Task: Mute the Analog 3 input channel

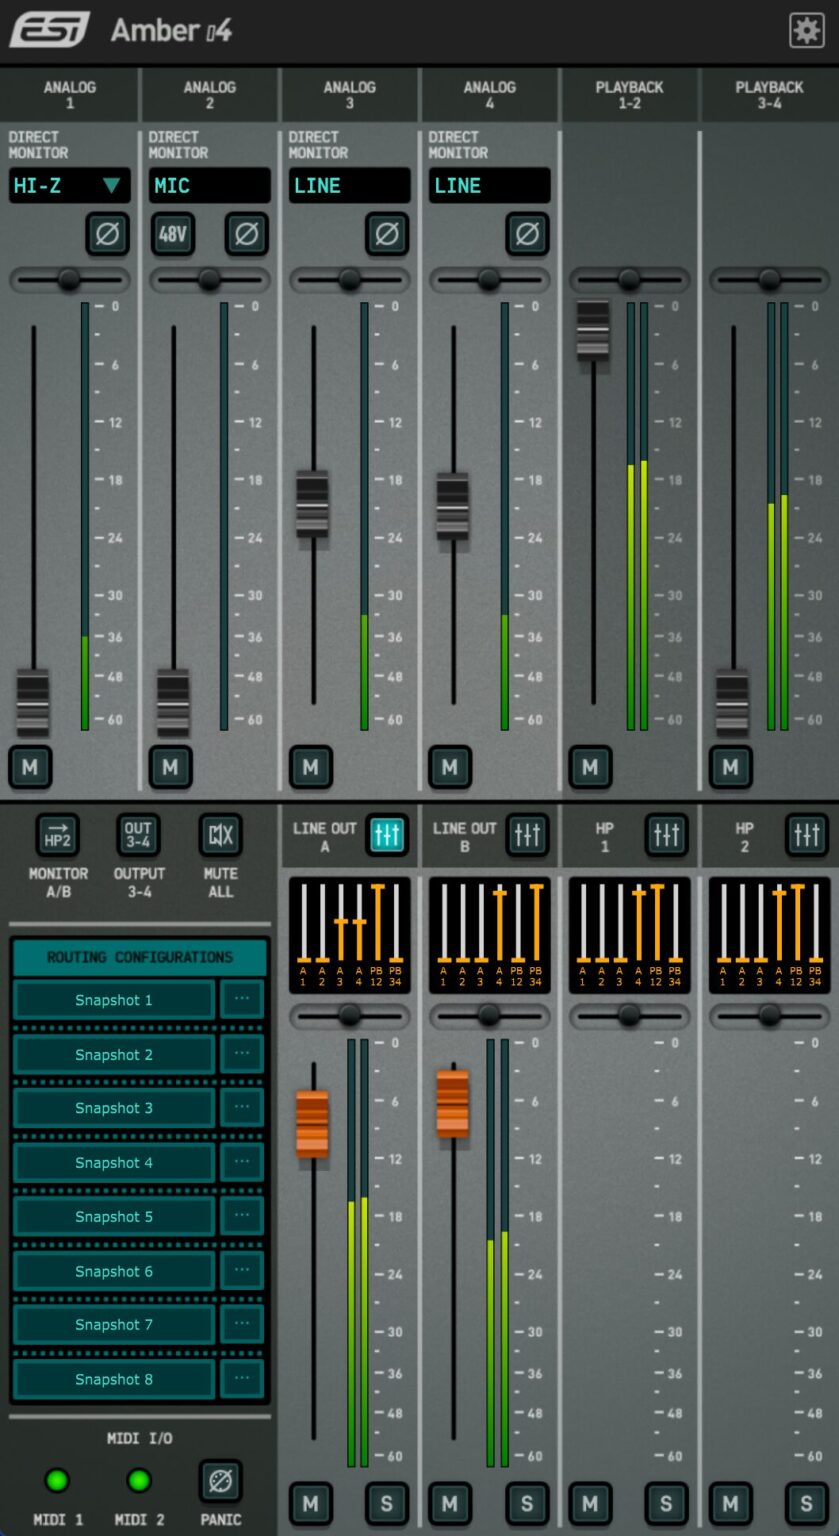Action: pyautogui.click(x=310, y=768)
